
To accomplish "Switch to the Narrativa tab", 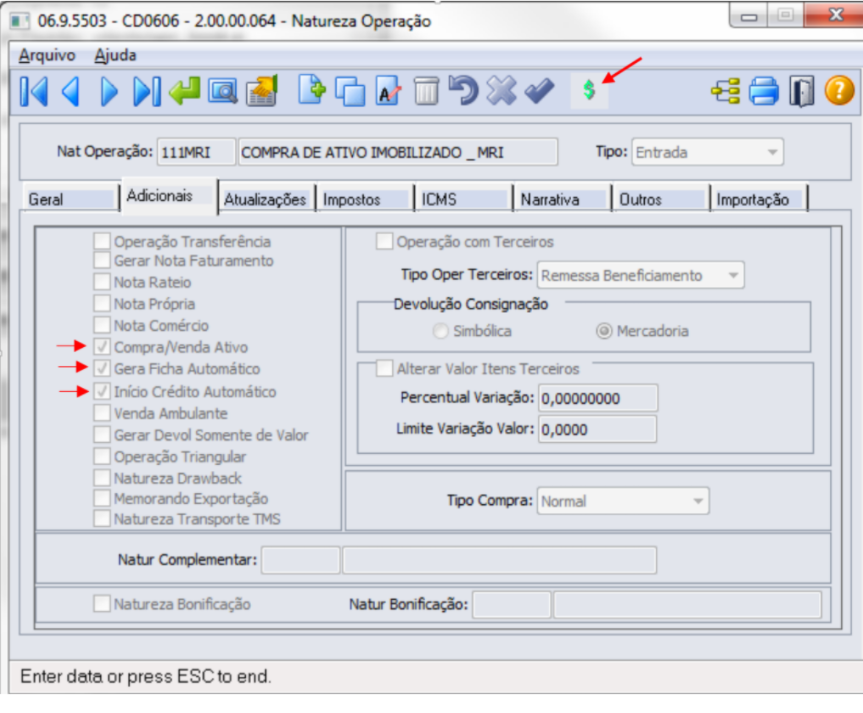I will 563,199.
